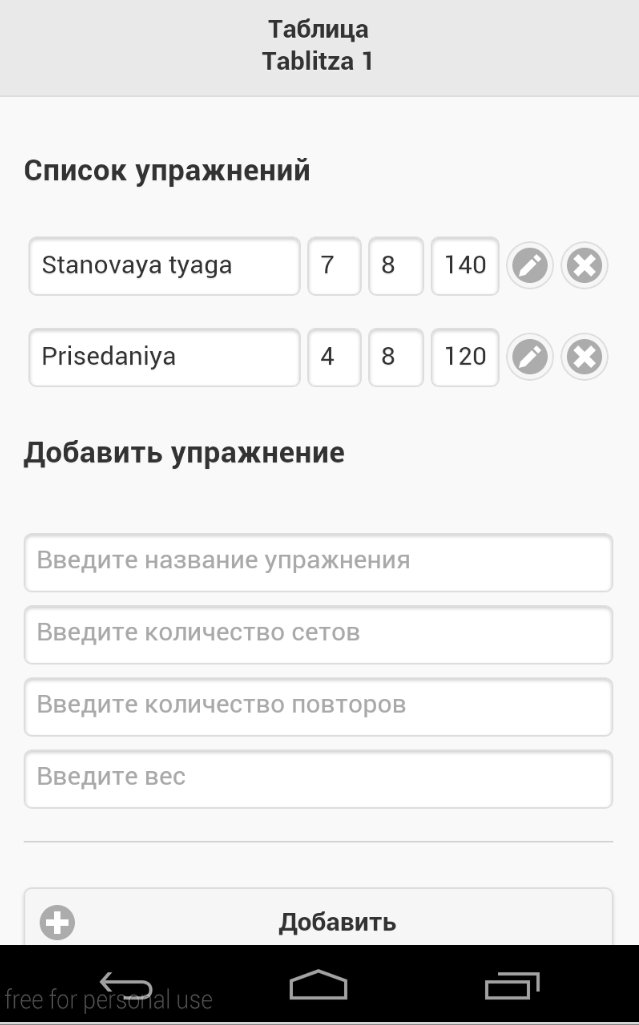Screen dimensions: 639x1025
Task: Click the Prisedaniya exercise name box
Action: pos(163,357)
